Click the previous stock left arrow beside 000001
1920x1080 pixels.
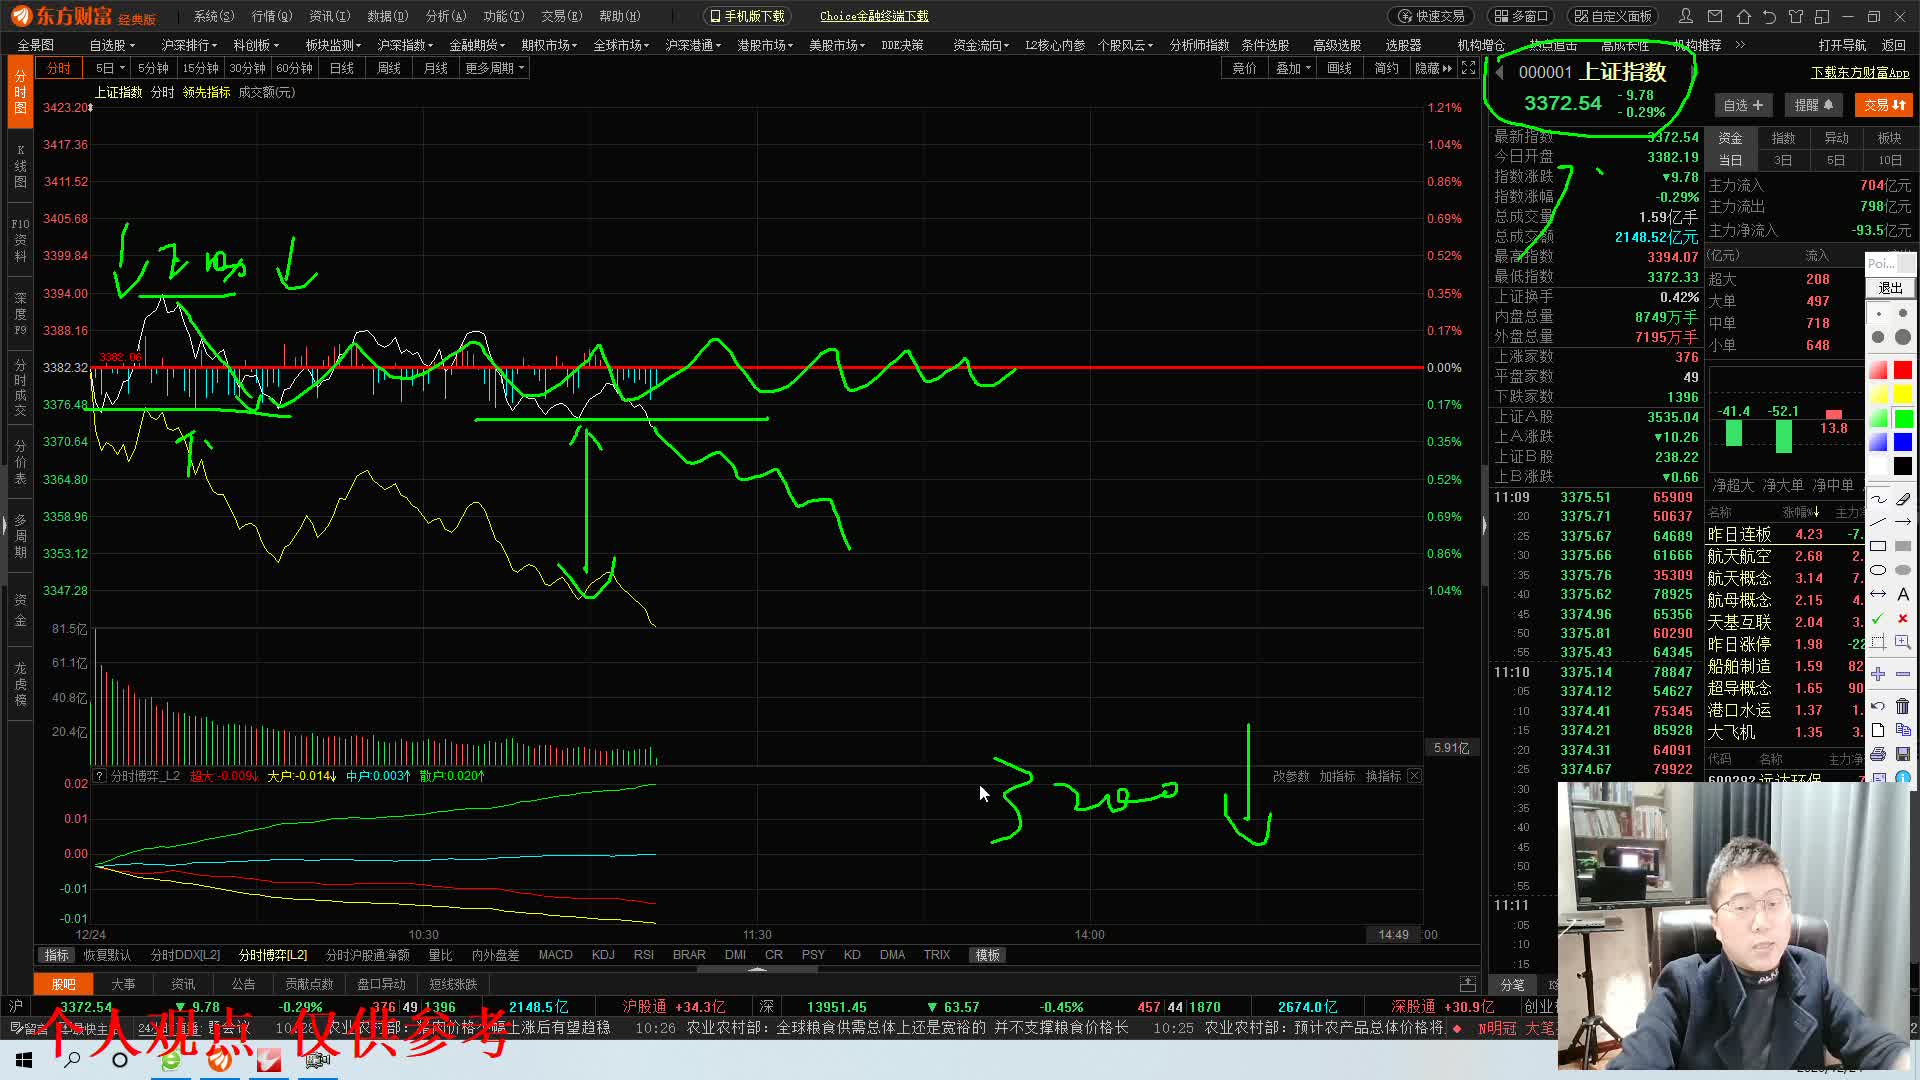(1500, 73)
